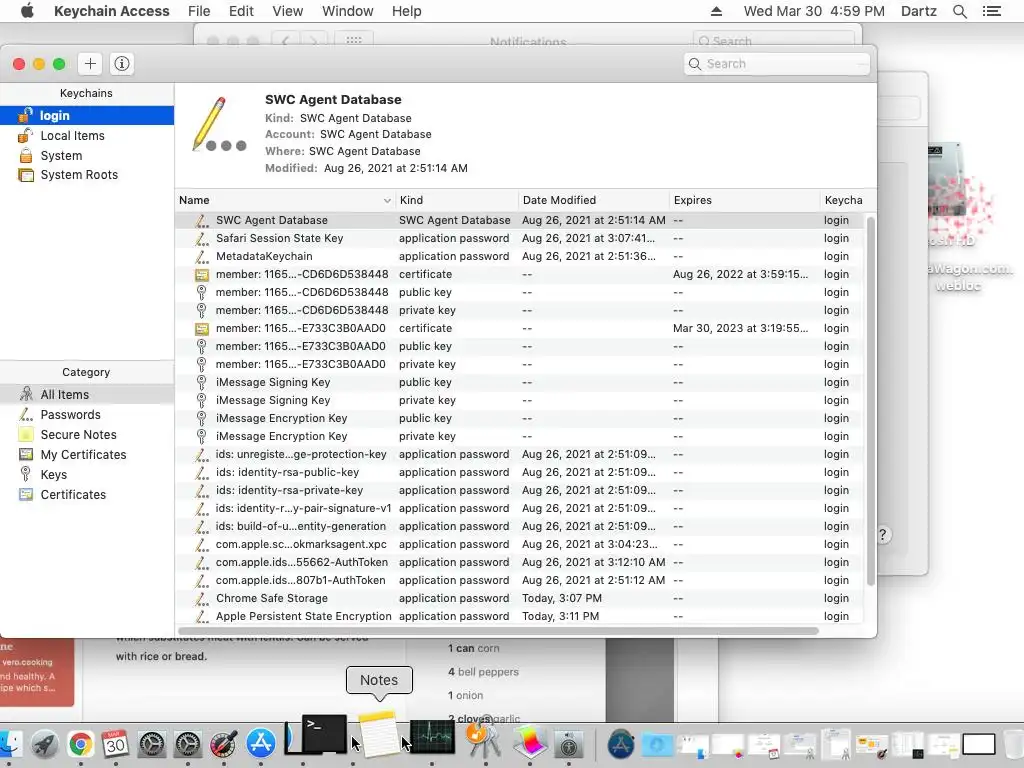
Task: Open the Edit menu
Action: [241, 11]
